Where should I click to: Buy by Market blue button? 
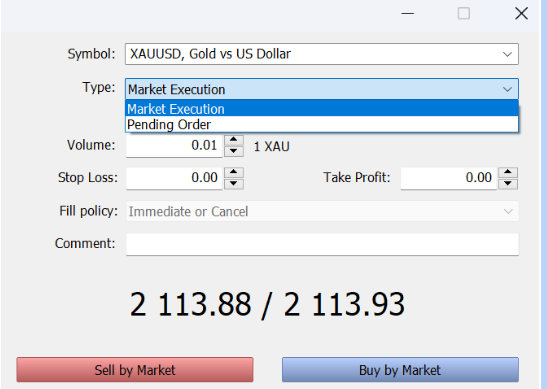[400, 369]
